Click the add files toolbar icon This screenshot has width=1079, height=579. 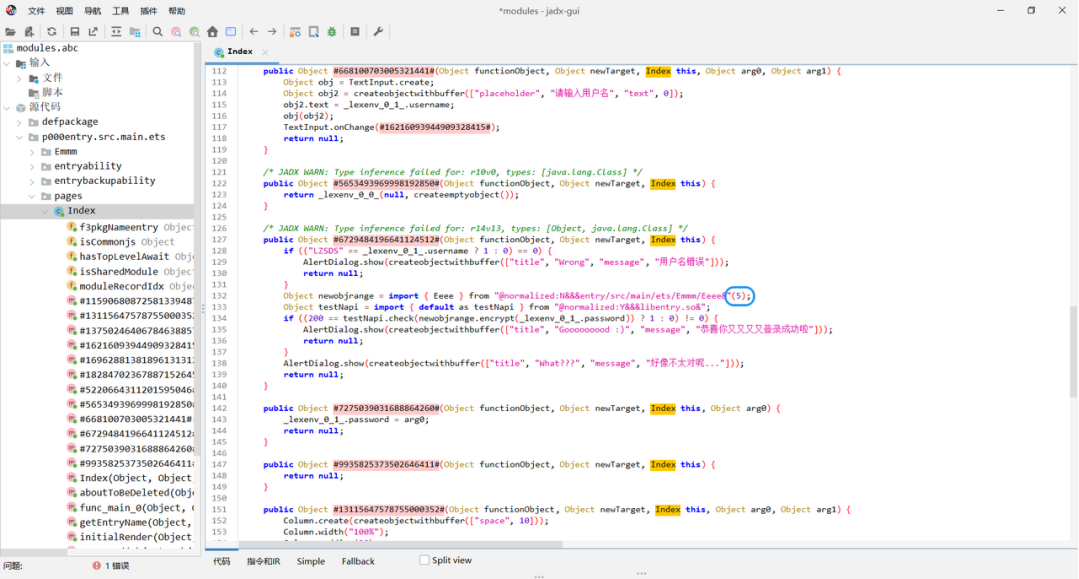29,32
